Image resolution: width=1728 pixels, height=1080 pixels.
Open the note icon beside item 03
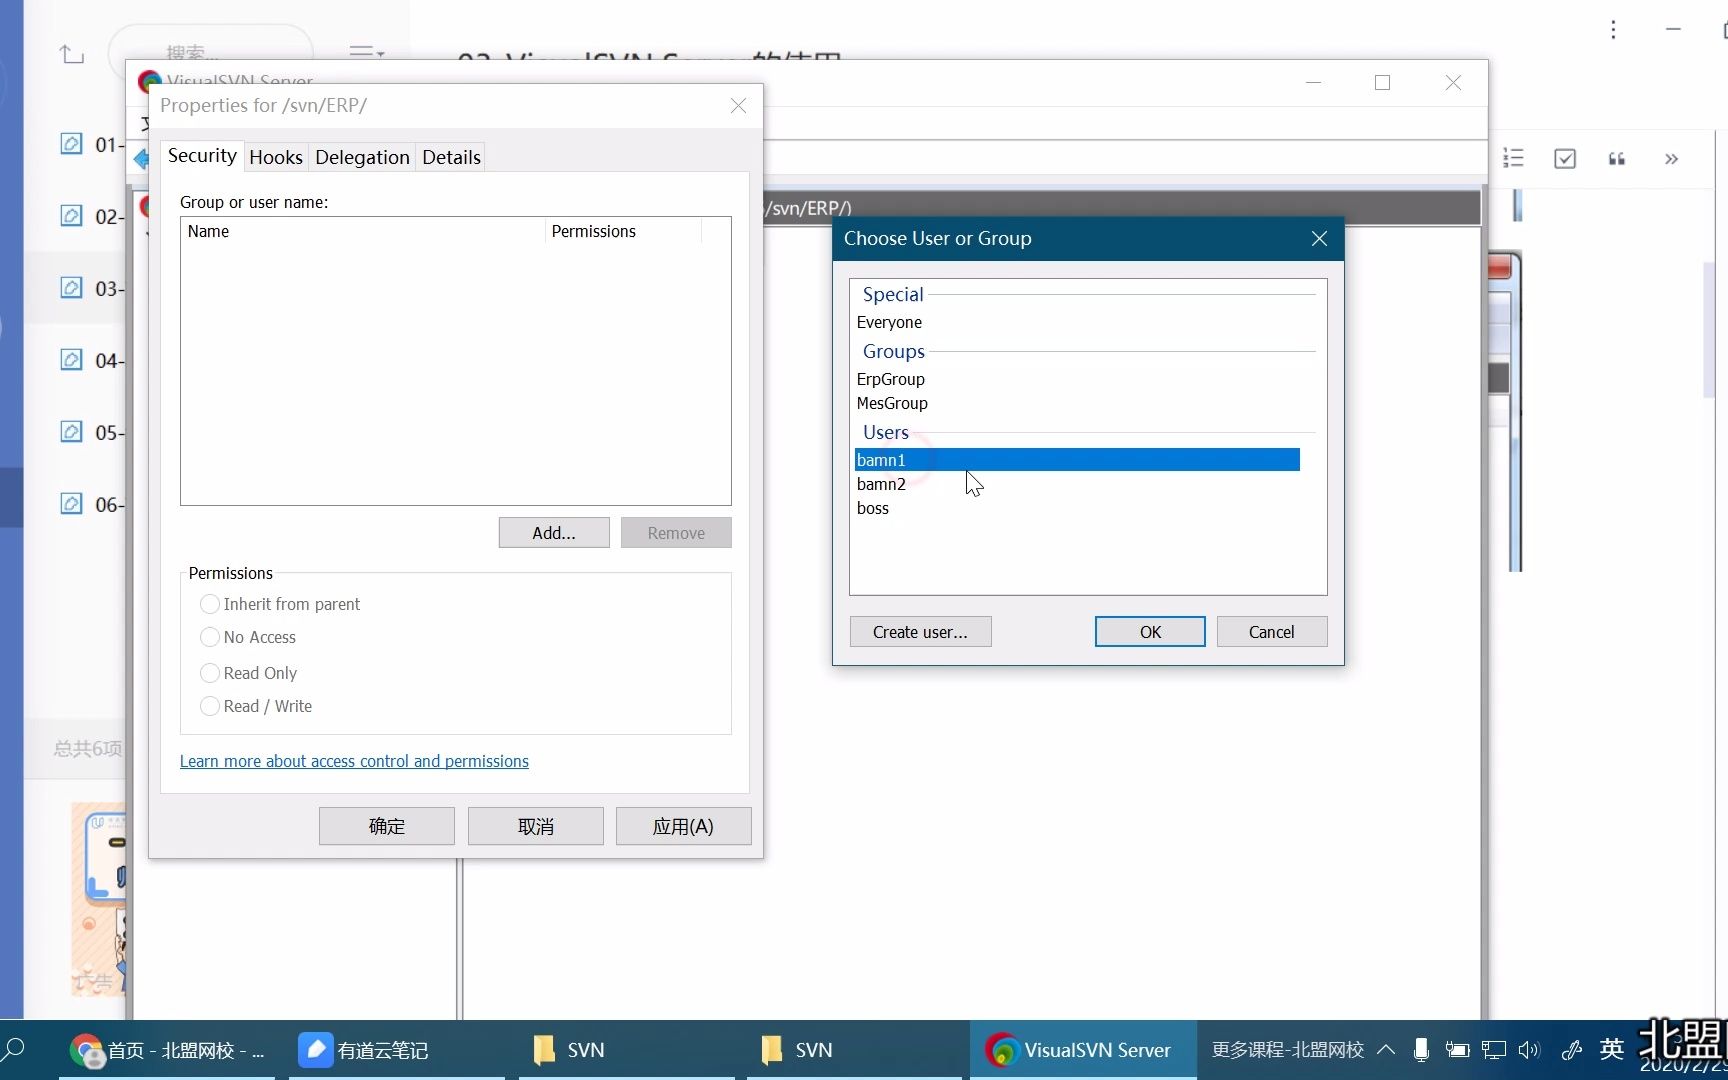point(71,288)
